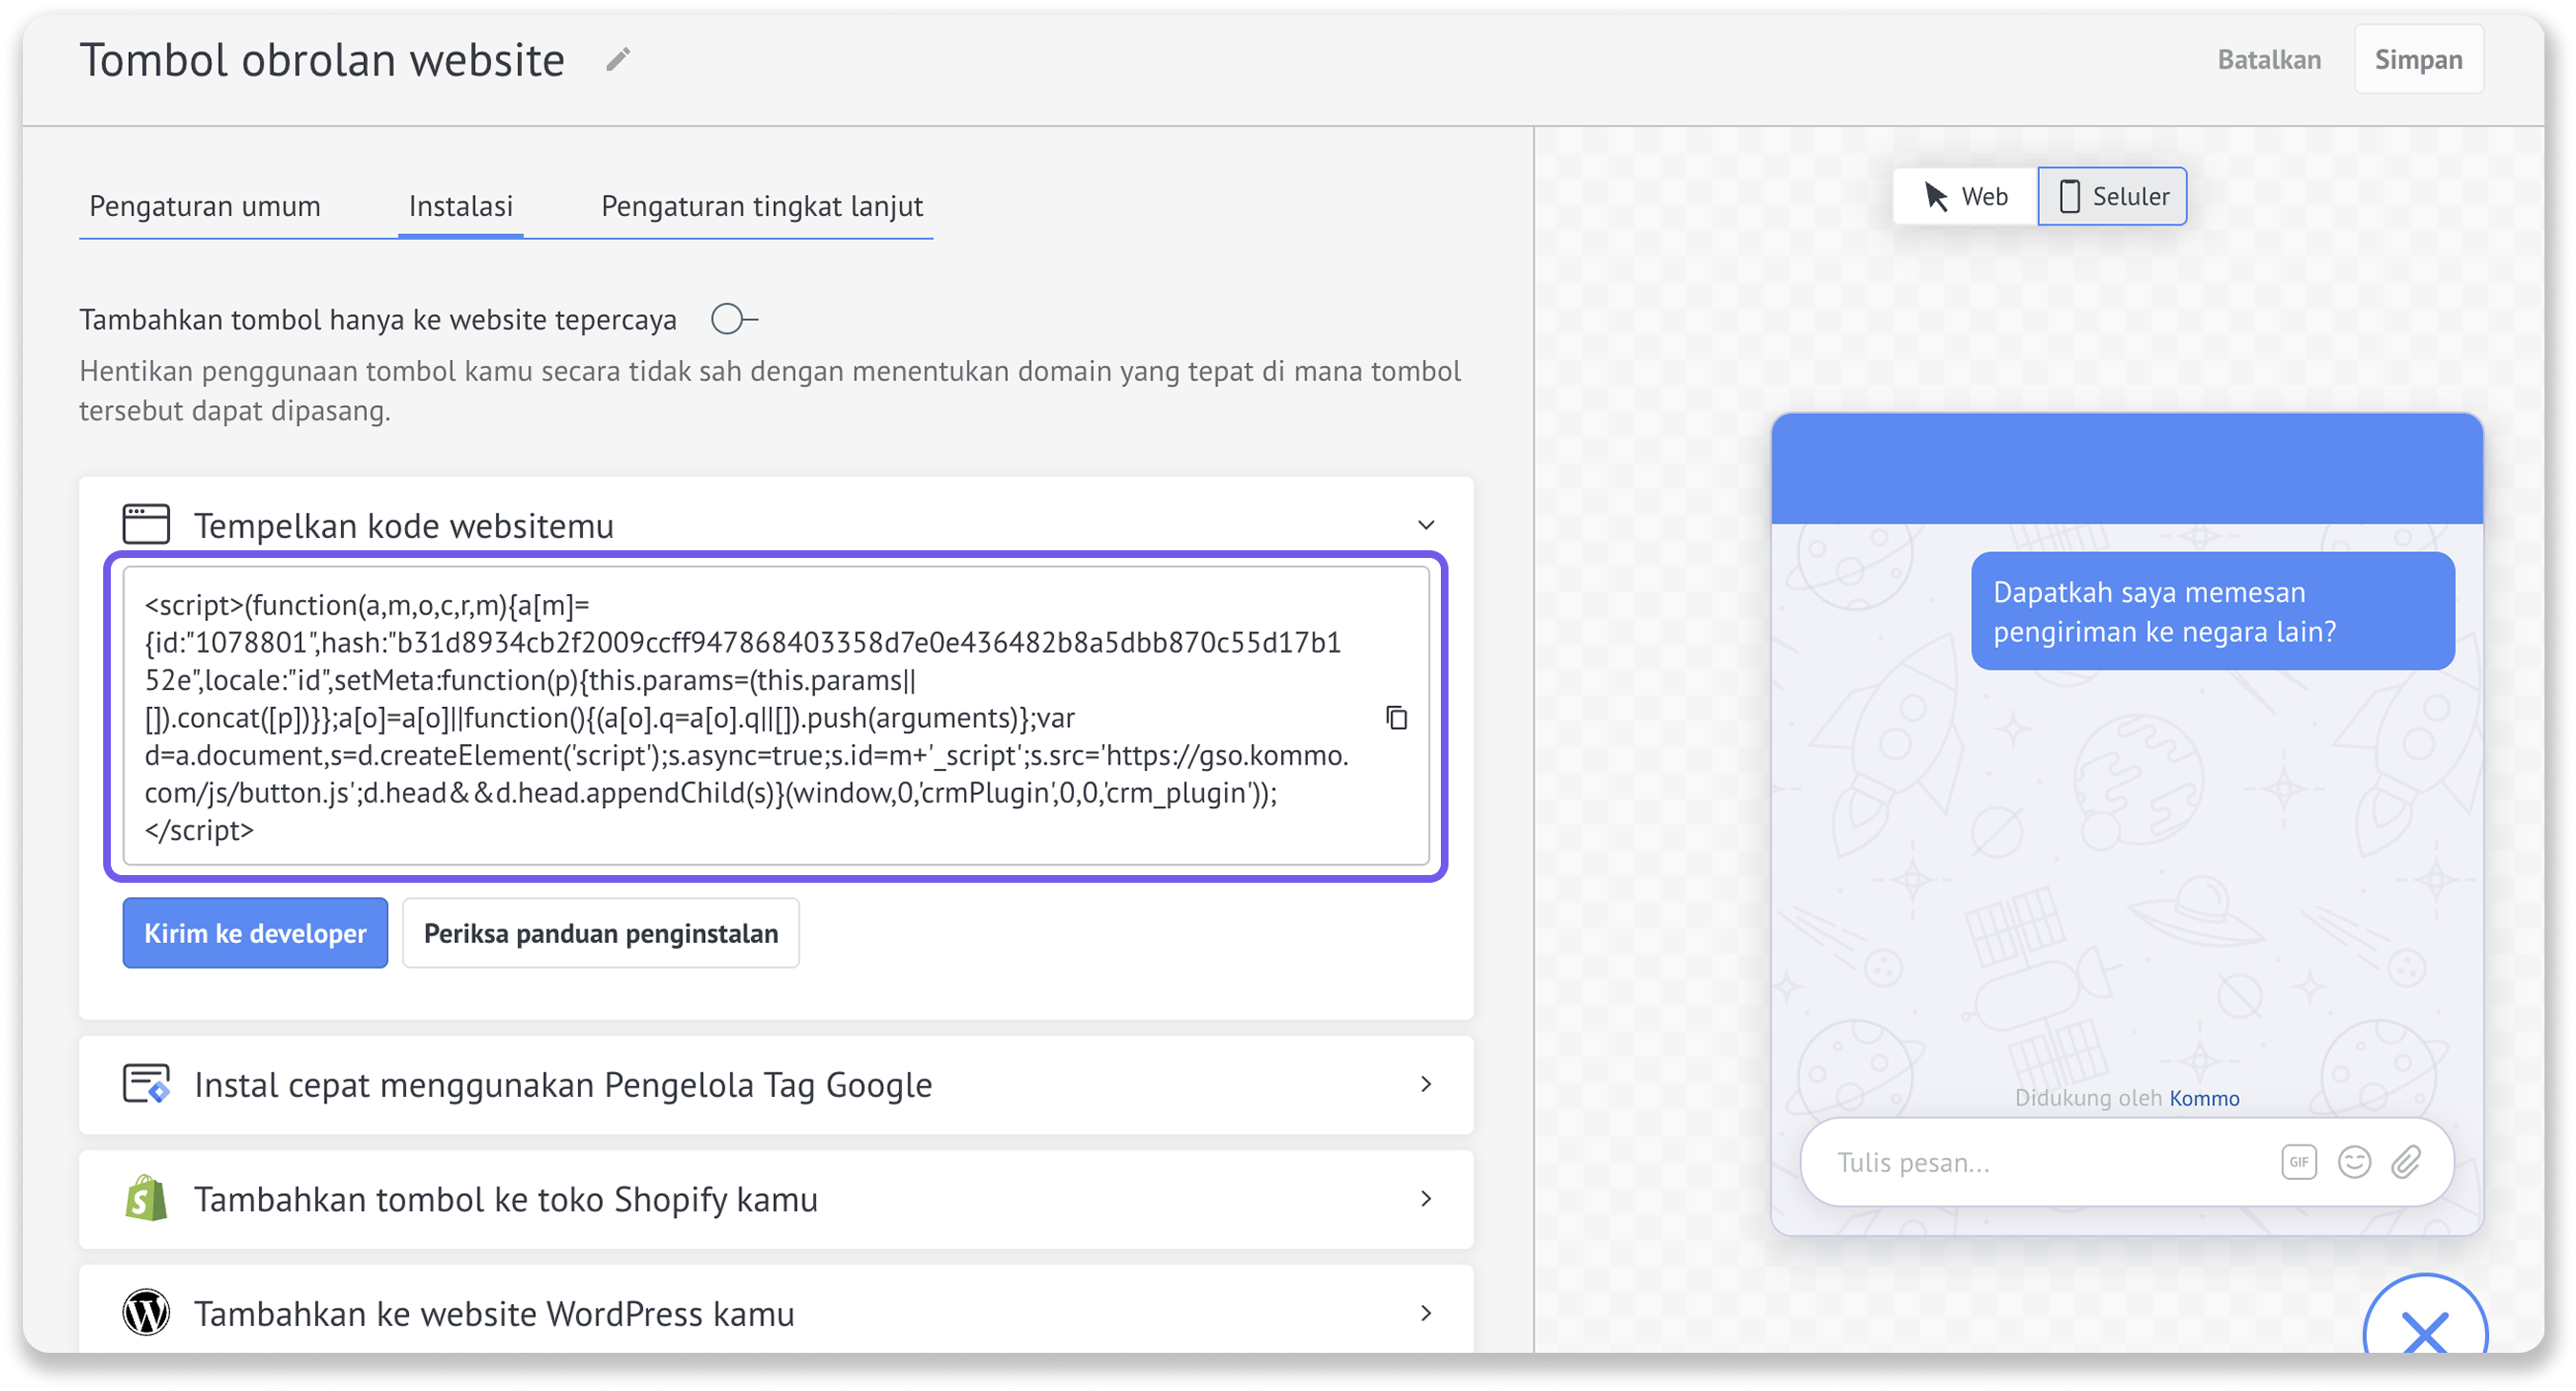Click the GIF icon in the message box
2576x1391 pixels.
pos(2298,1162)
